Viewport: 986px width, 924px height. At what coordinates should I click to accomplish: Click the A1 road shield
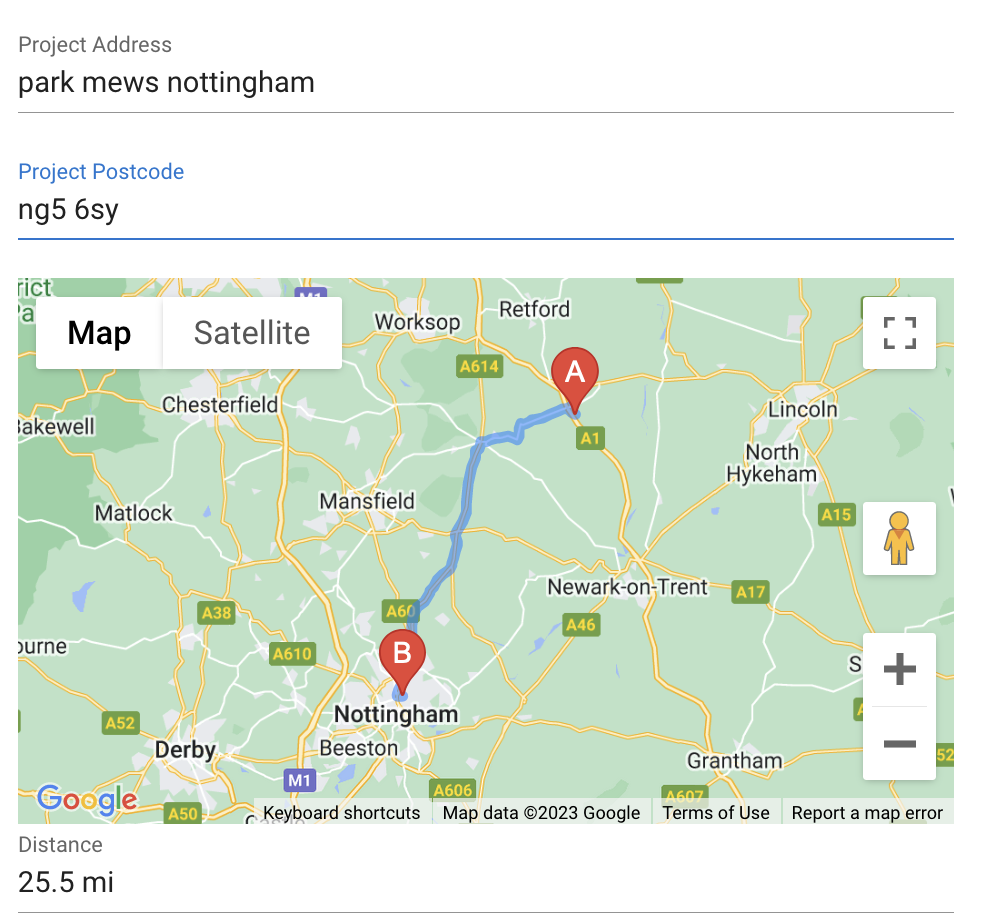point(591,438)
